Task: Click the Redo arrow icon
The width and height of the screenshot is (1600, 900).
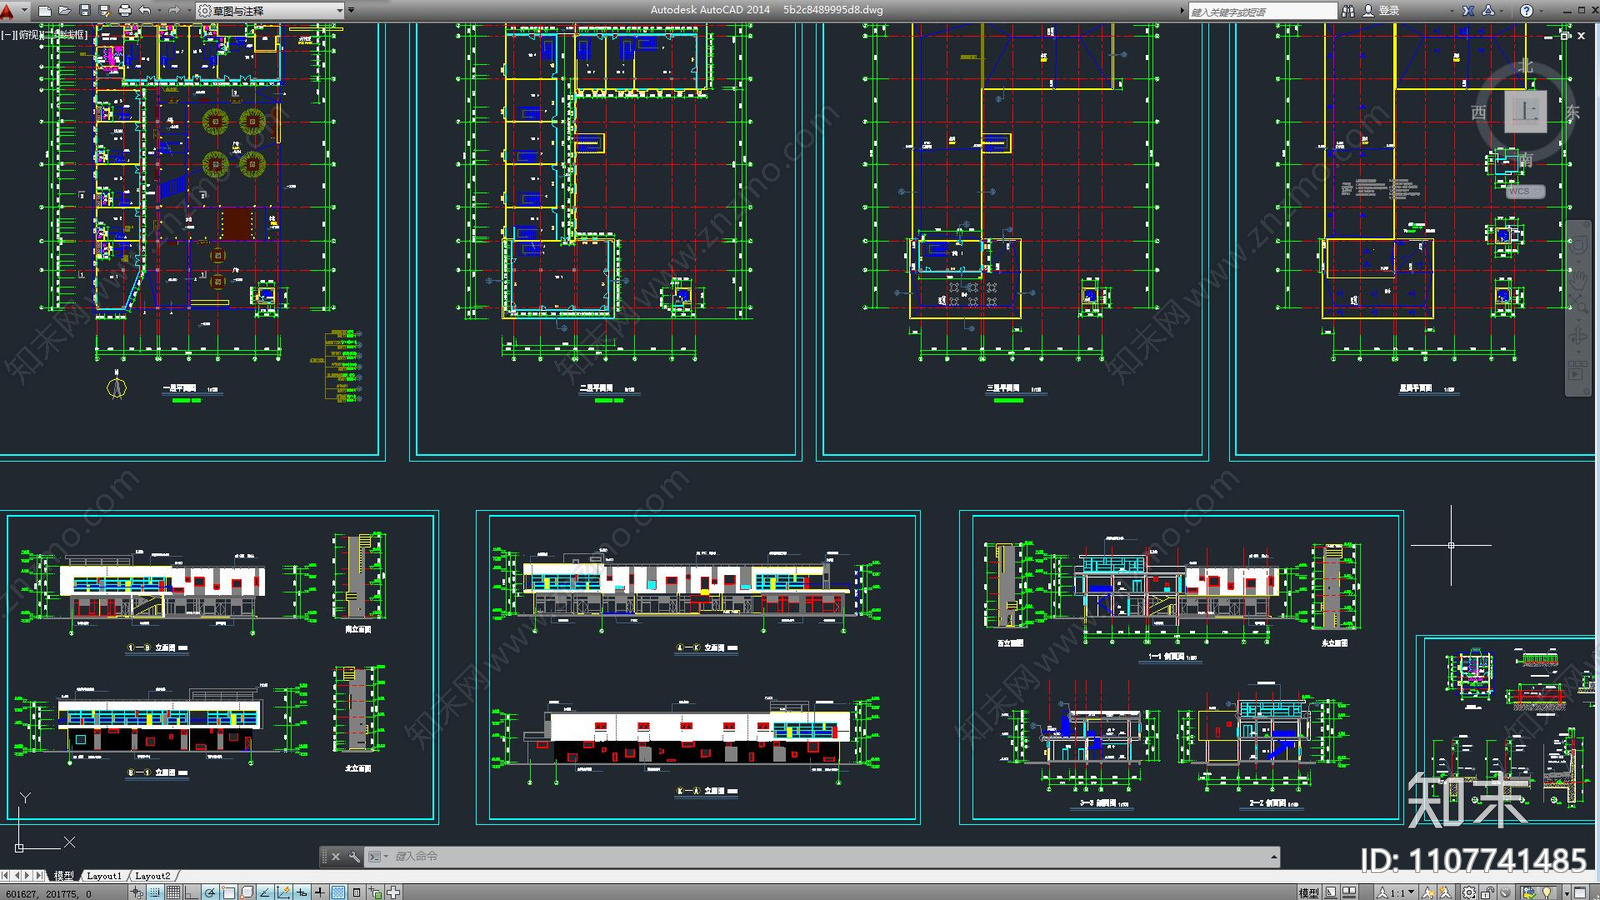Action: point(174,10)
